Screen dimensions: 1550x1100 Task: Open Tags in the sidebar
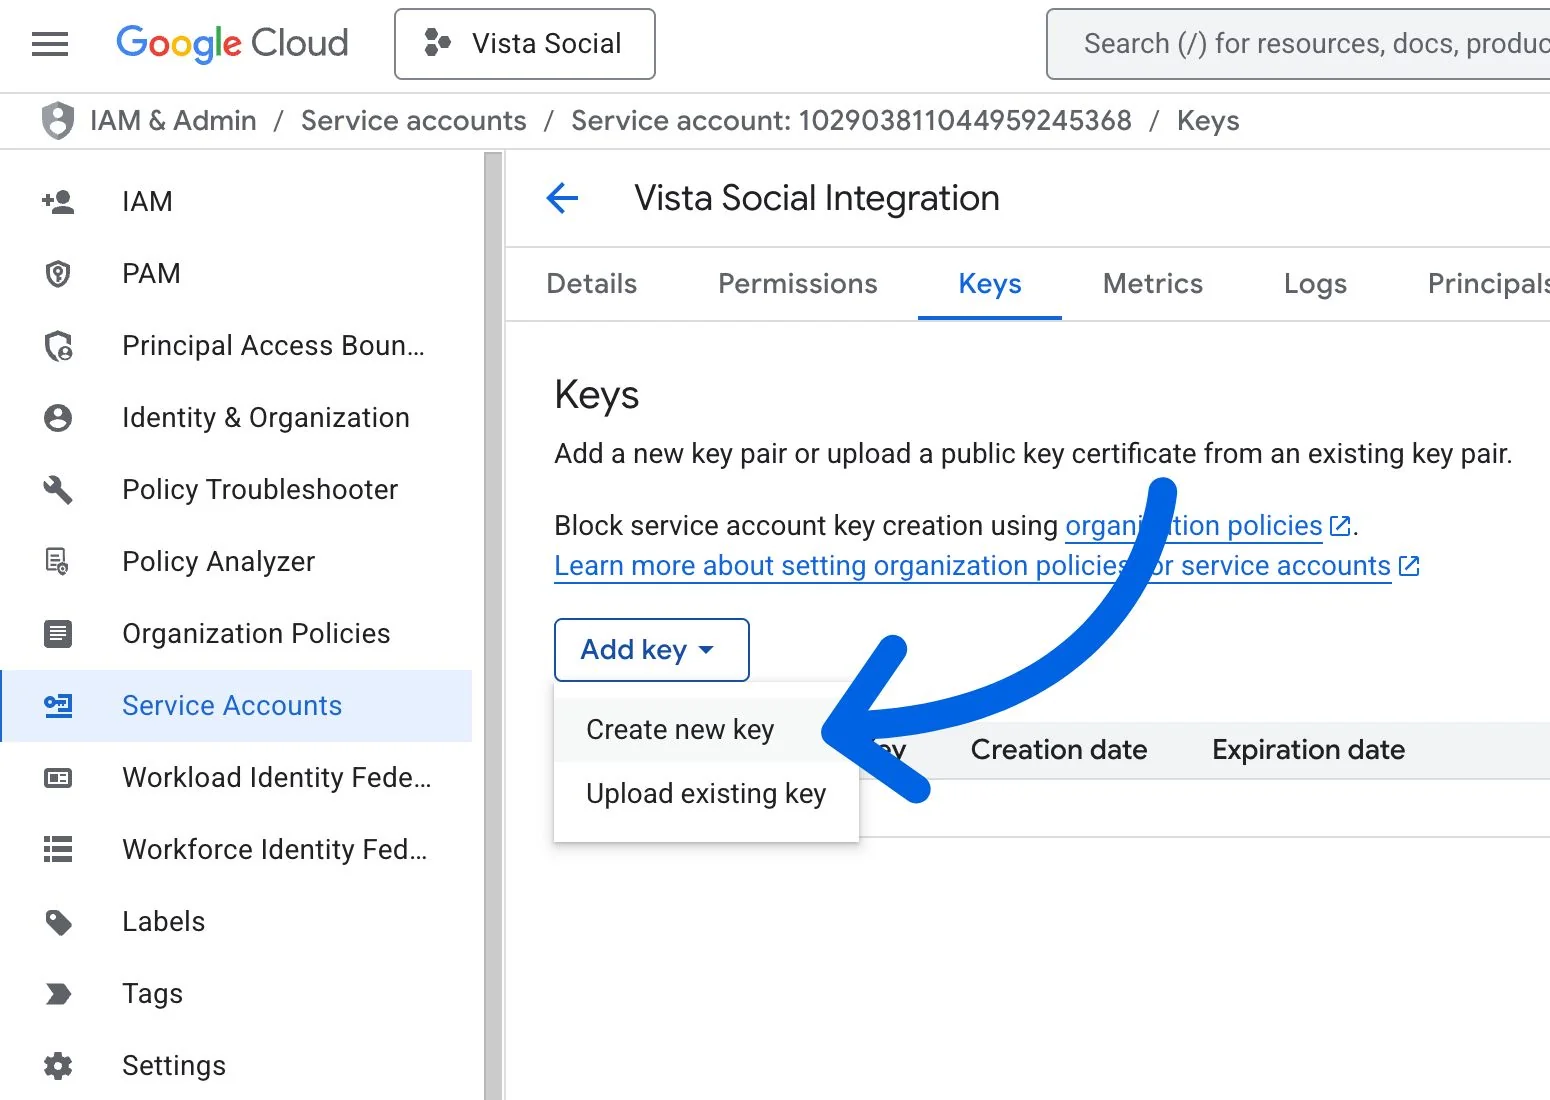pyautogui.click(x=236, y=994)
